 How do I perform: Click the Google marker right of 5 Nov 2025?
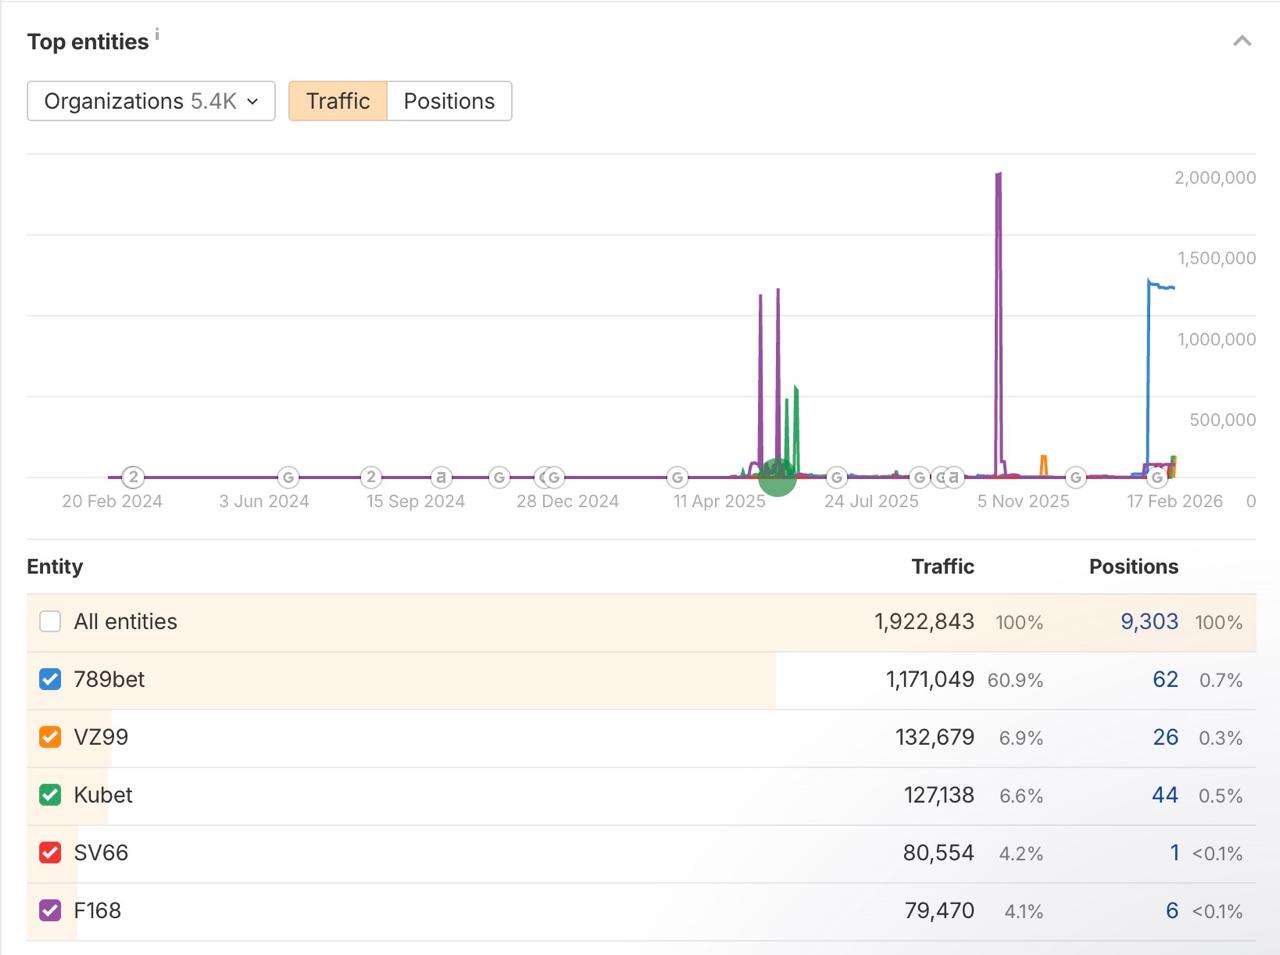(x=1076, y=477)
